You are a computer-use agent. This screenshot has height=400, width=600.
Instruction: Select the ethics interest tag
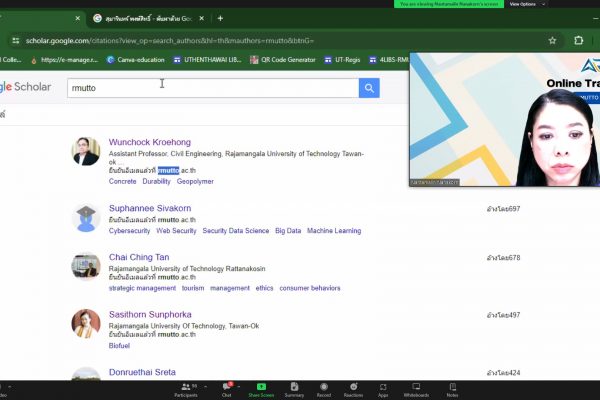(x=264, y=288)
